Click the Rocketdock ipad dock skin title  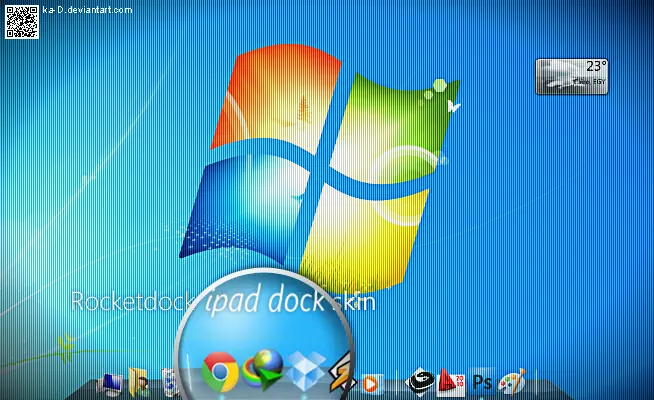[x=223, y=300]
